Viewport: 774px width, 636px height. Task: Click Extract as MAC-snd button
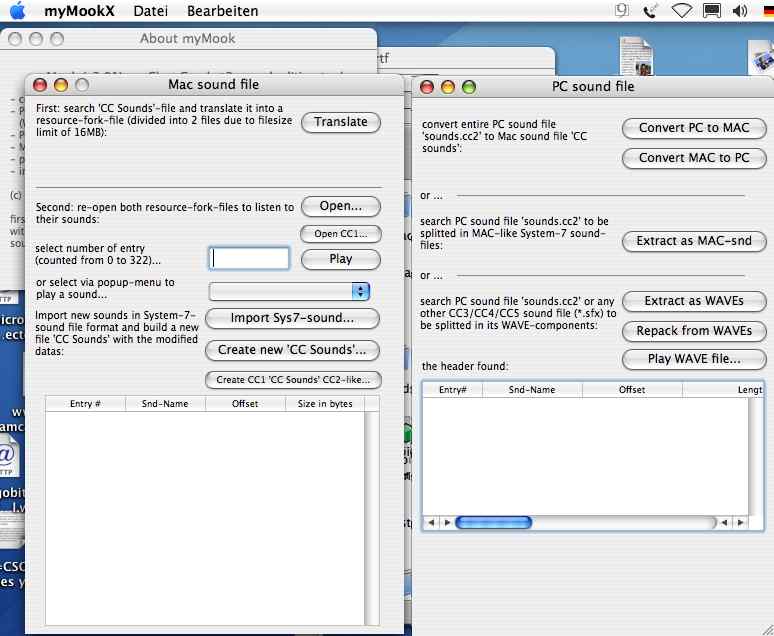click(694, 241)
